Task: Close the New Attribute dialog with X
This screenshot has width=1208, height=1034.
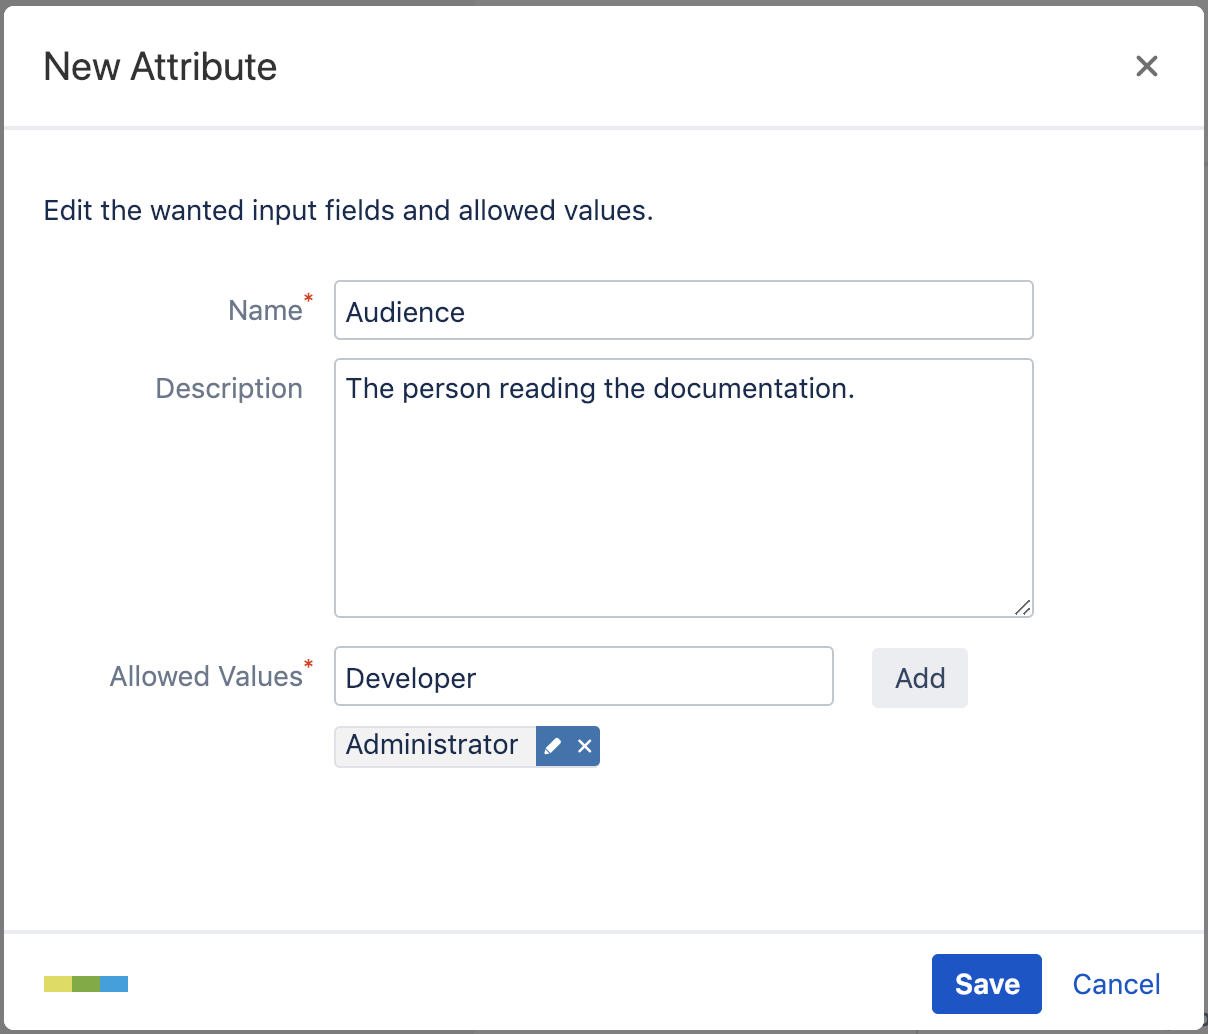Action: (x=1146, y=66)
